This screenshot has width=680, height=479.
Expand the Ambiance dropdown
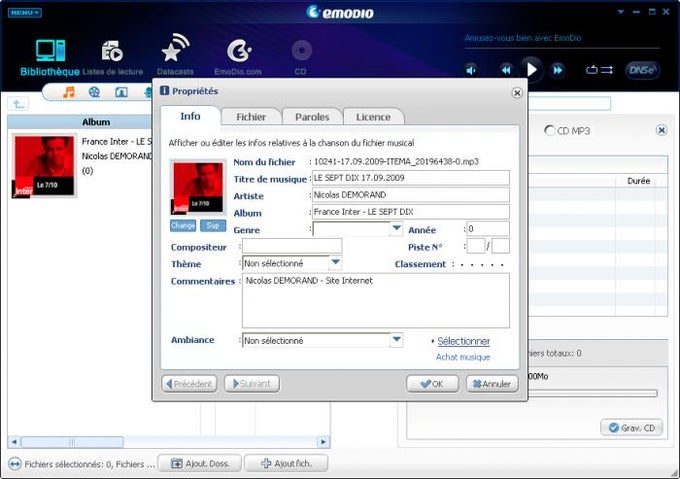[x=396, y=340]
